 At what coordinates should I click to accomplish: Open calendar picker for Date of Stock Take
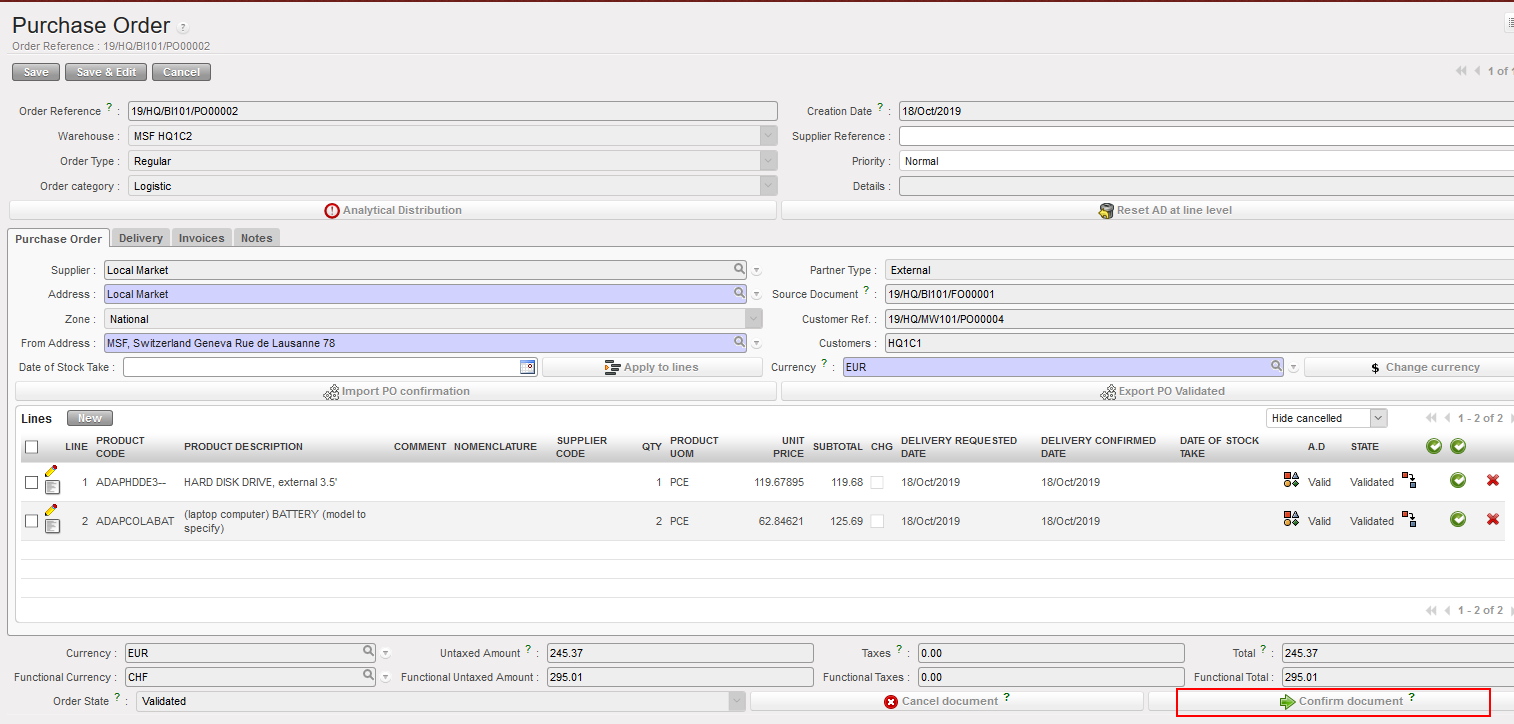528,367
